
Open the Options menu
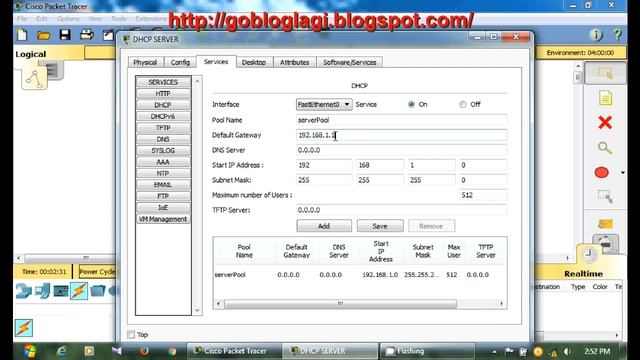click(68, 19)
